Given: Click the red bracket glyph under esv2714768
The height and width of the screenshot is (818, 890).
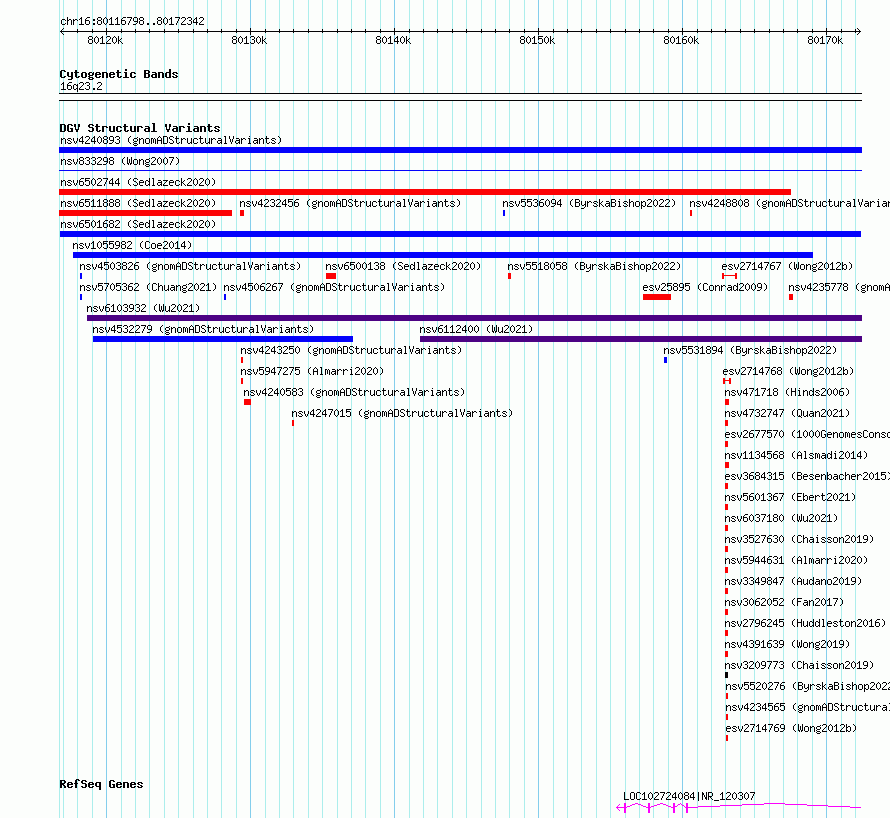Looking at the screenshot, I should [x=727, y=381].
